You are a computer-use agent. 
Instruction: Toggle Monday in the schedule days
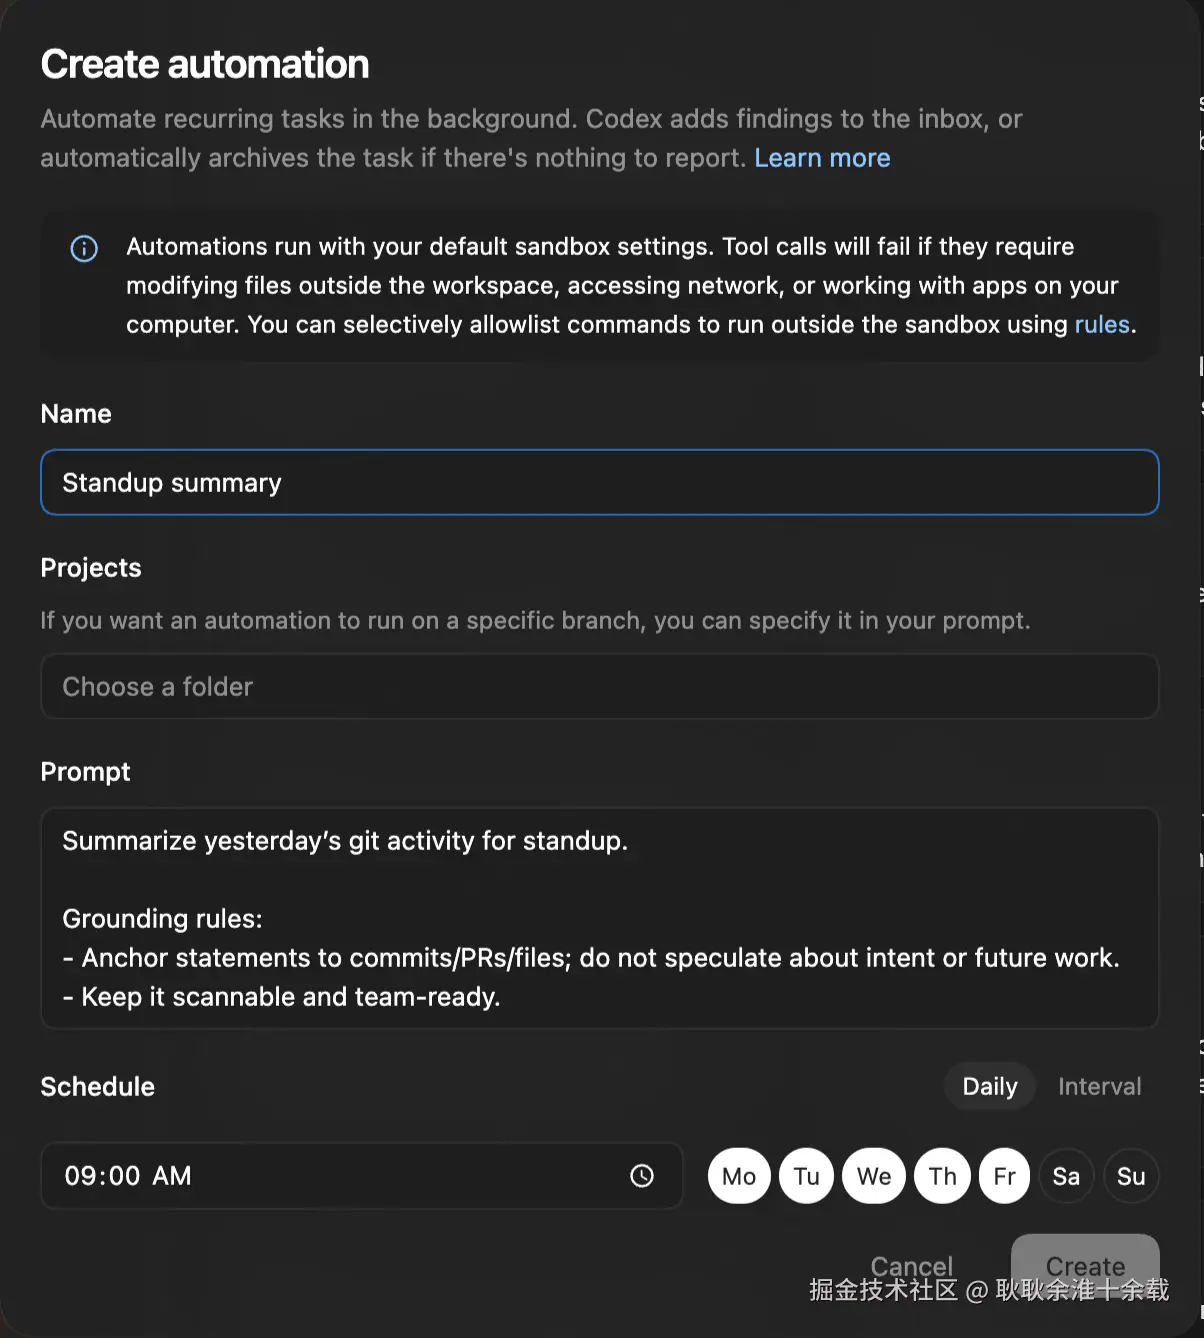(739, 1176)
